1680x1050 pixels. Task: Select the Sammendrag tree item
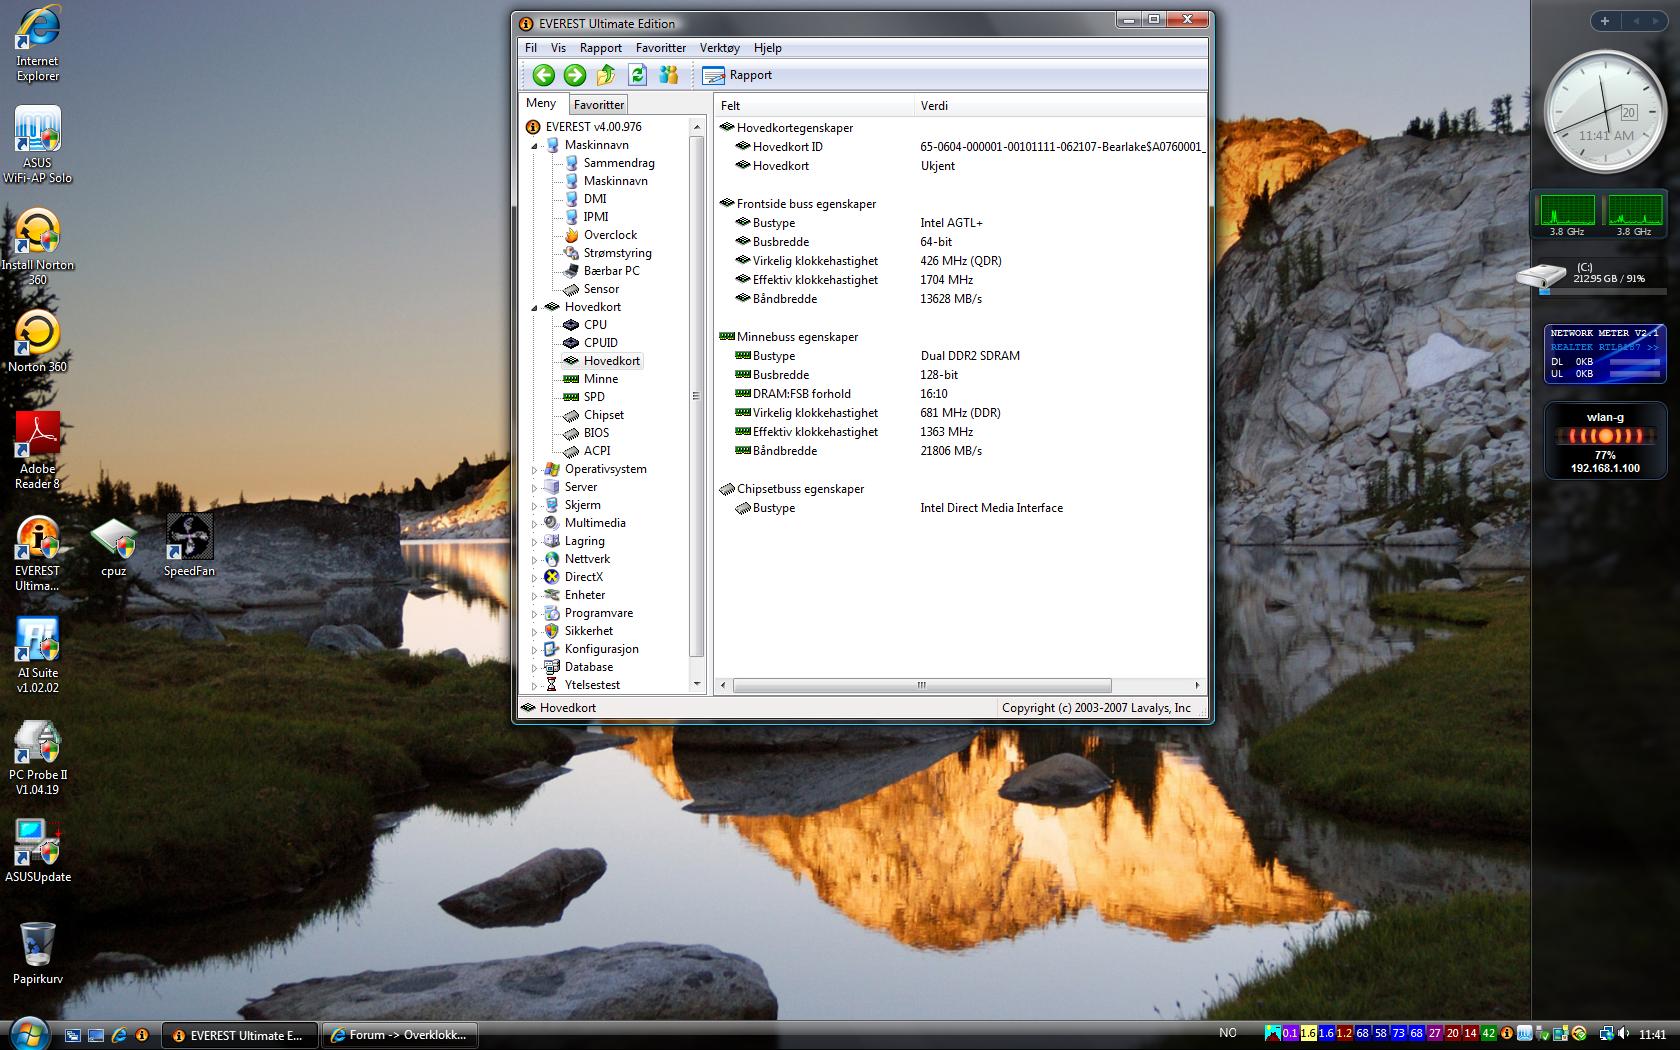(619, 163)
